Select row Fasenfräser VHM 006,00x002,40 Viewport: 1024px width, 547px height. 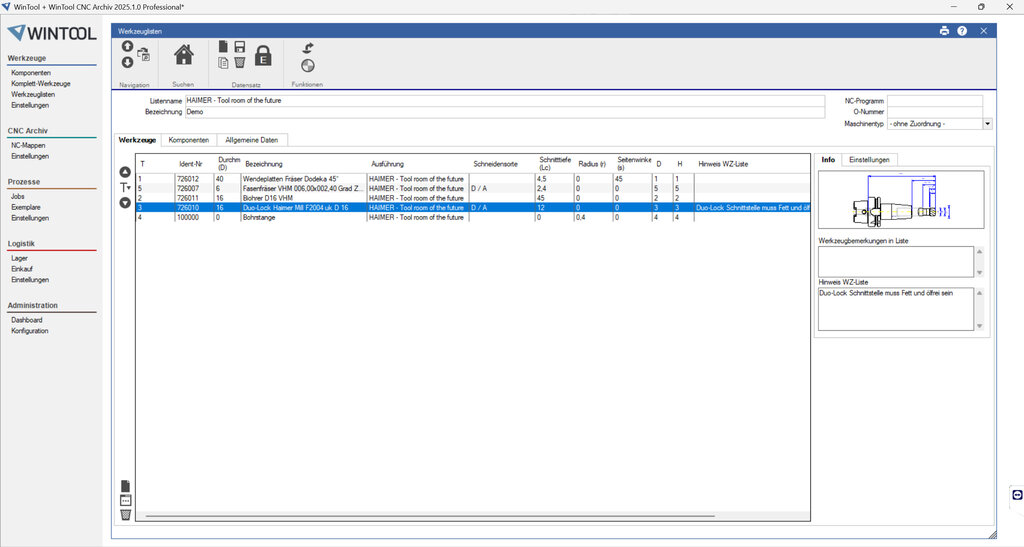[x=473, y=188]
